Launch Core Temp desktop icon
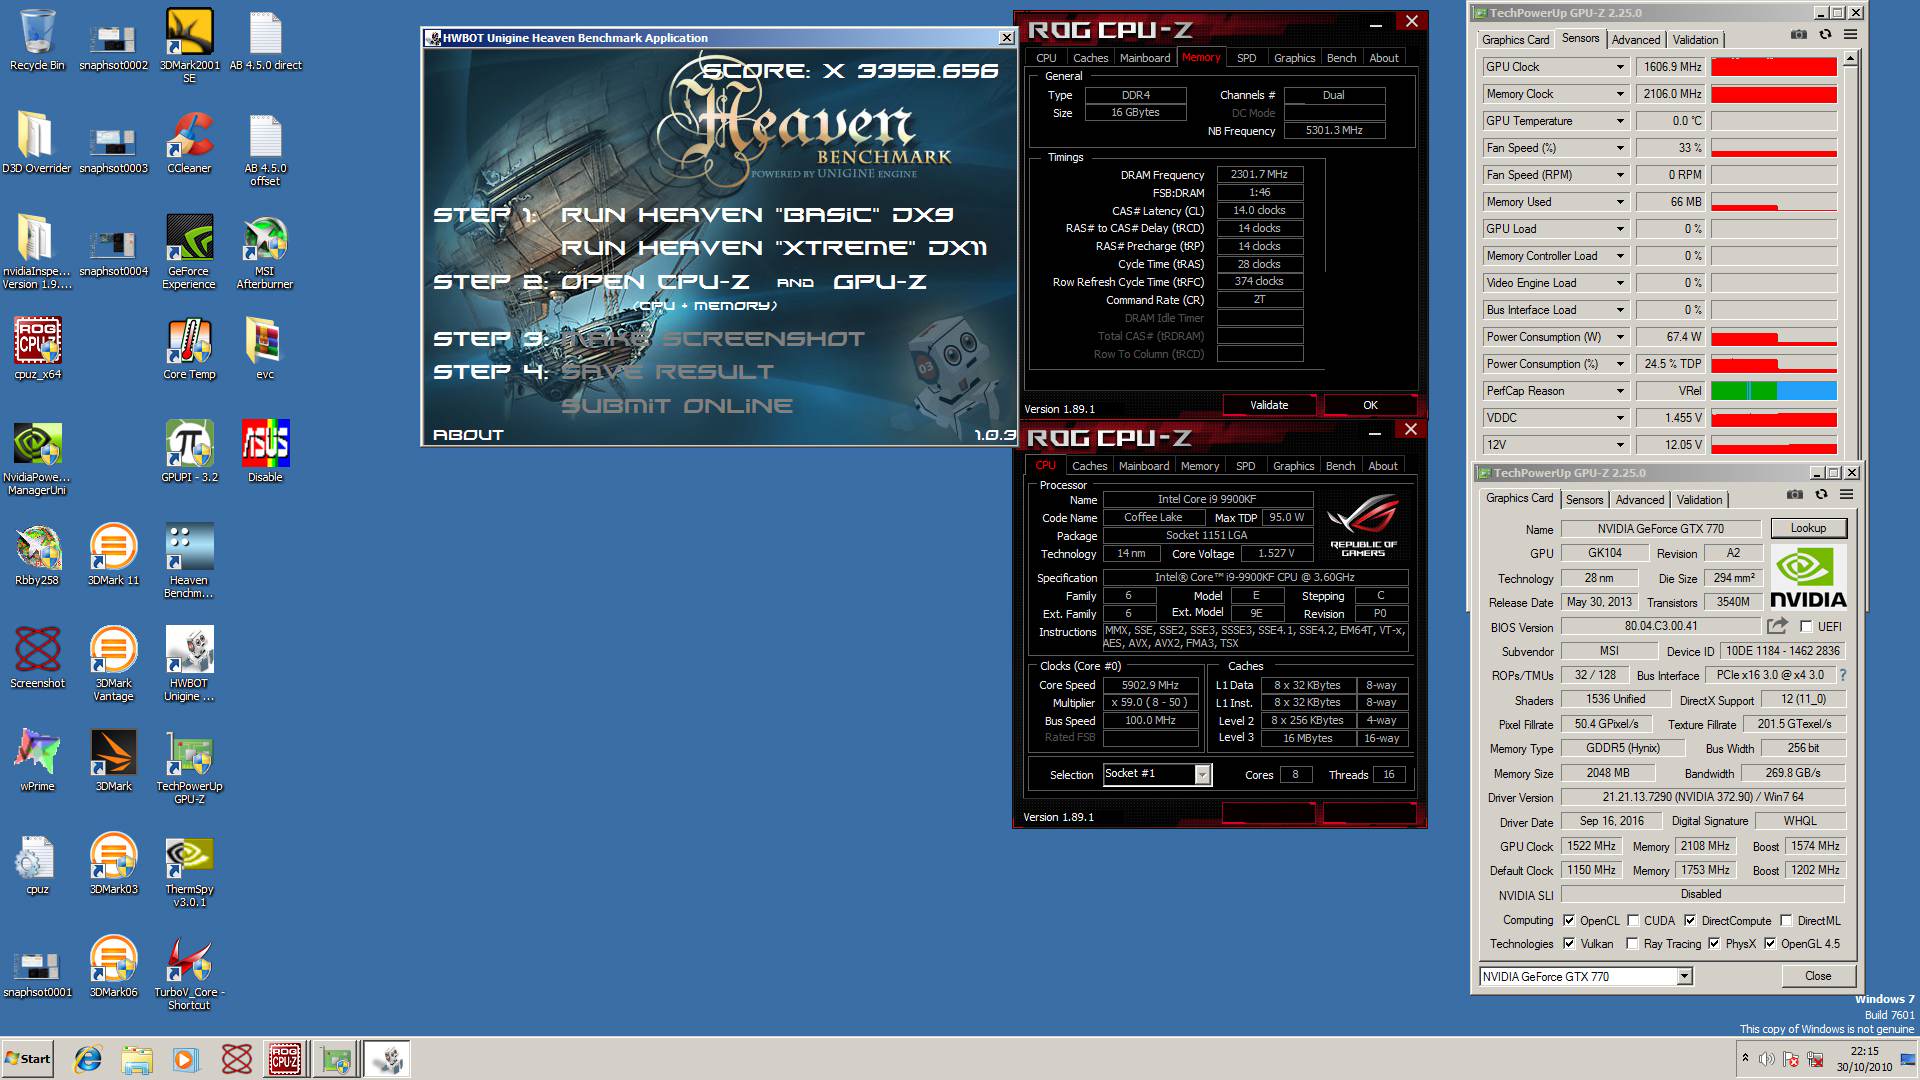Image resolution: width=1920 pixels, height=1080 pixels. (x=189, y=349)
